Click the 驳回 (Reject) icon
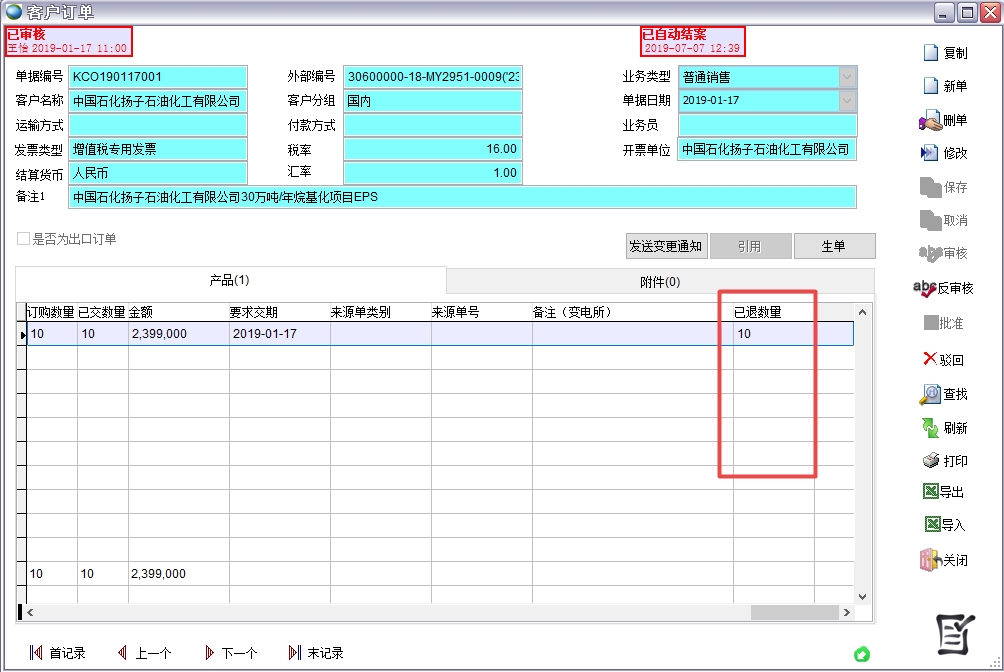This screenshot has width=1004, height=672. (930, 359)
